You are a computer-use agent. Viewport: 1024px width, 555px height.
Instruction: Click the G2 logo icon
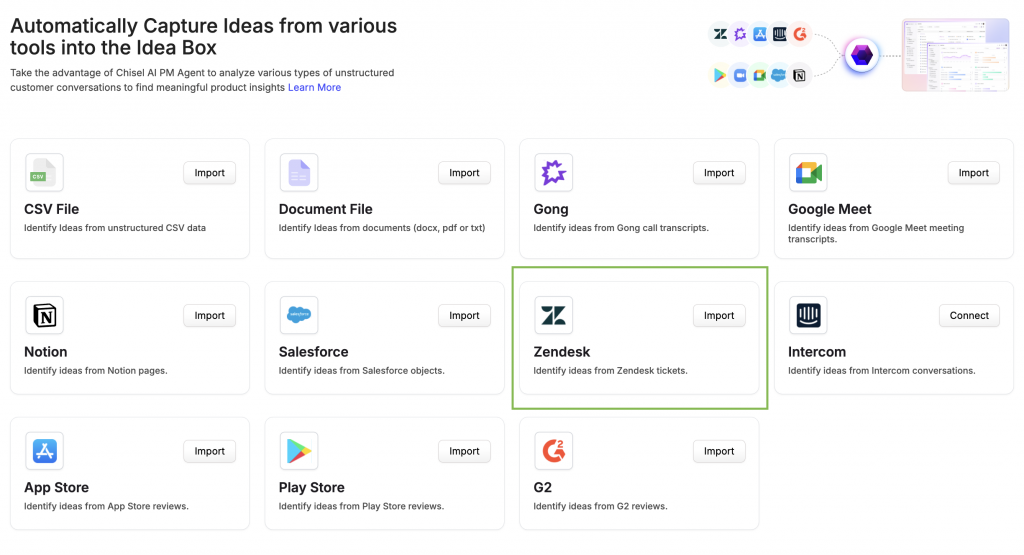pyautogui.click(x=553, y=452)
